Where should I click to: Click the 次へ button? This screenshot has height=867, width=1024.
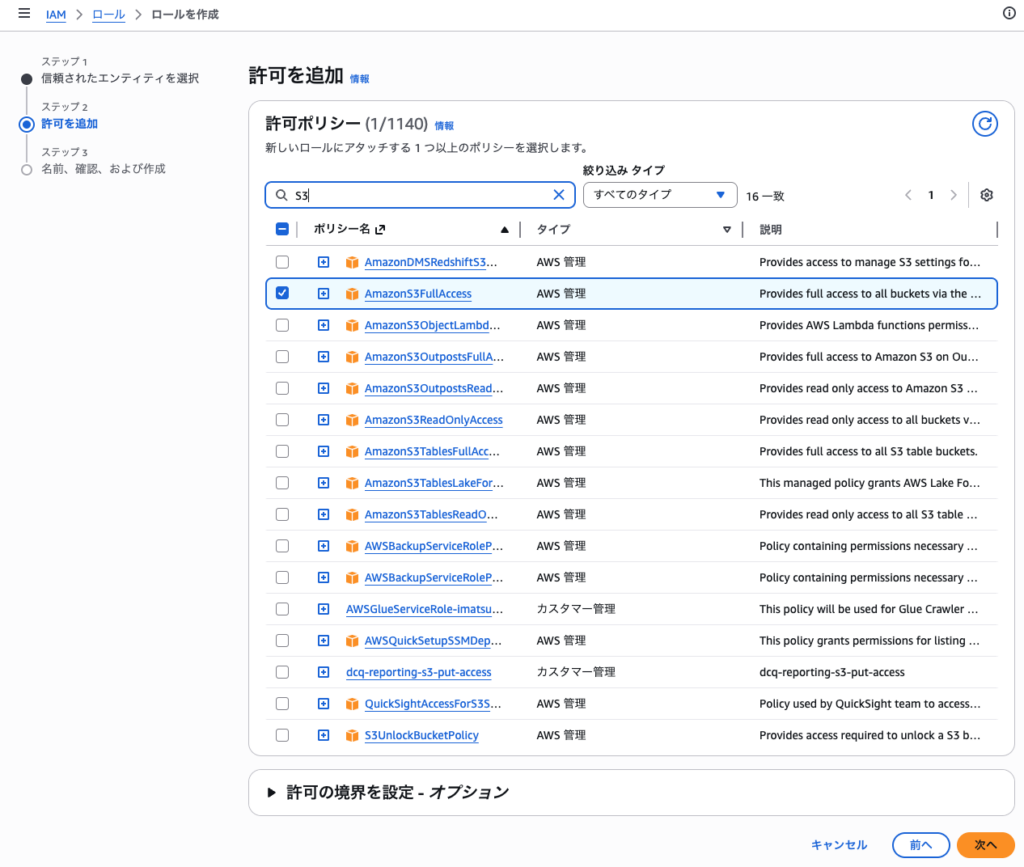pos(985,845)
